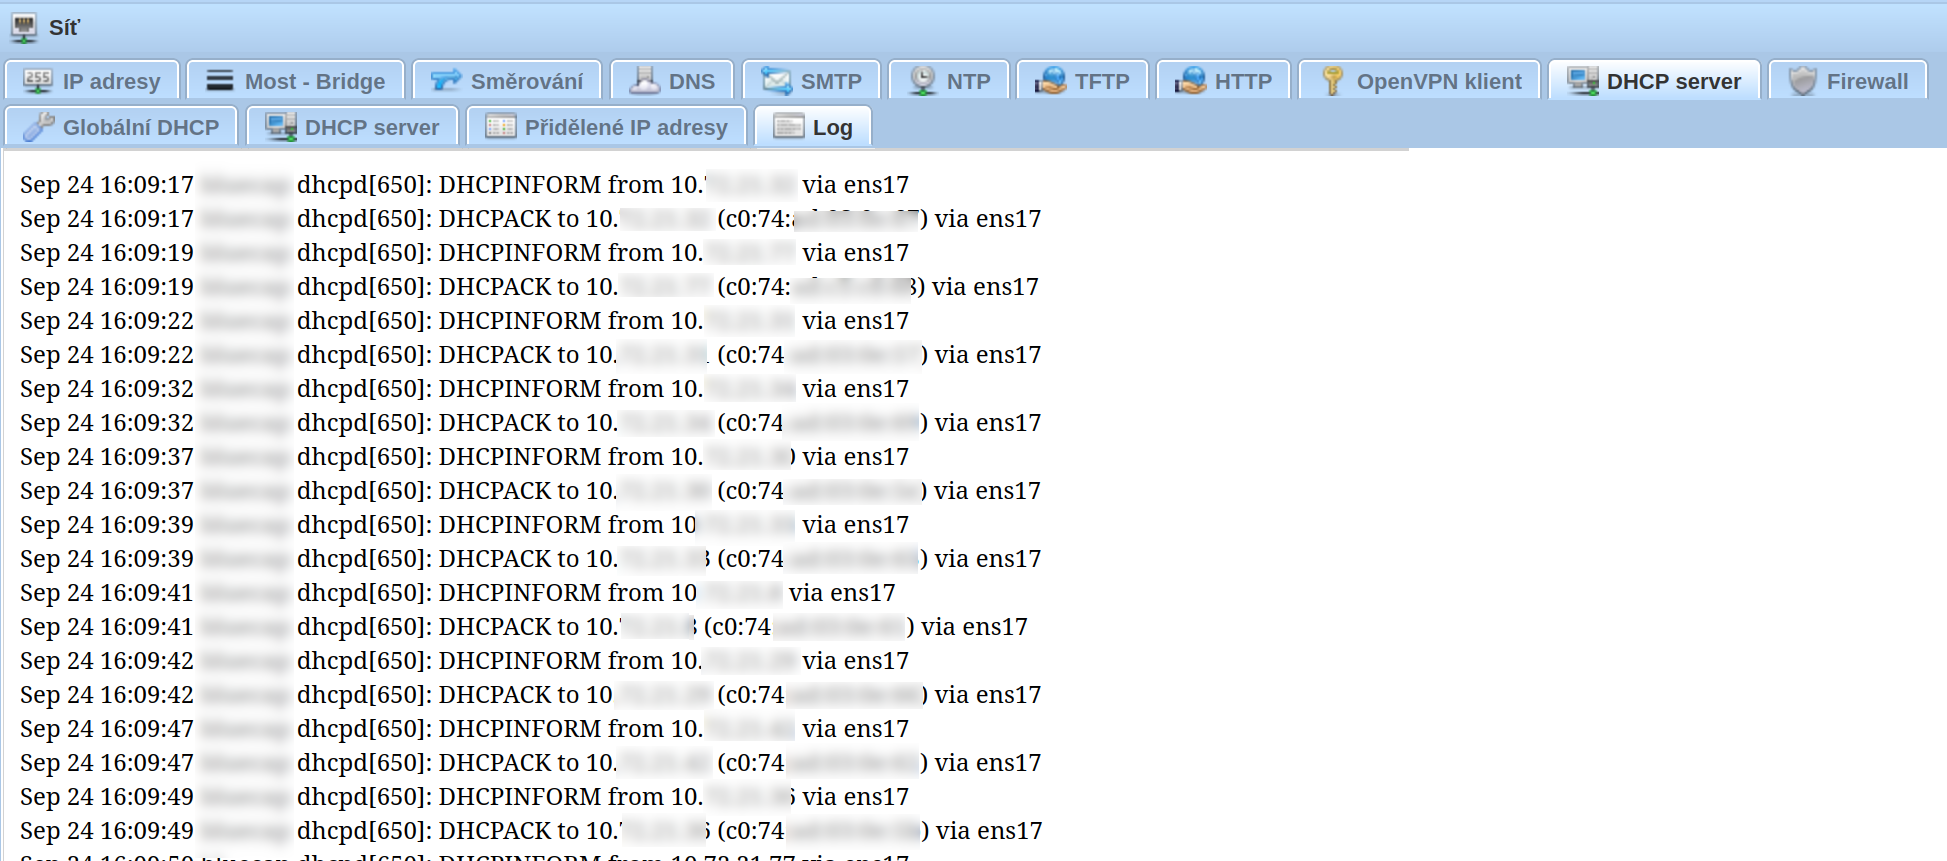Viewport: 1947px width, 861px height.
Task: Click dhcpd[650] on the 16:09:39 DHCPACK line
Action: point(364,559)
